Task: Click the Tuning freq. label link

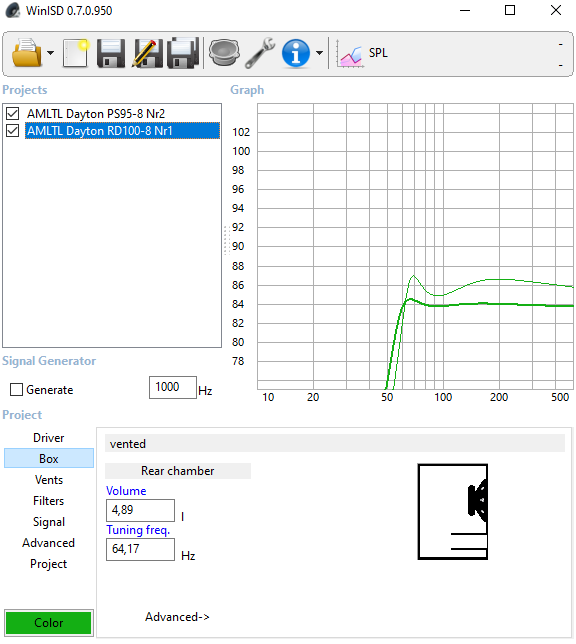Action: coord(138,530)
